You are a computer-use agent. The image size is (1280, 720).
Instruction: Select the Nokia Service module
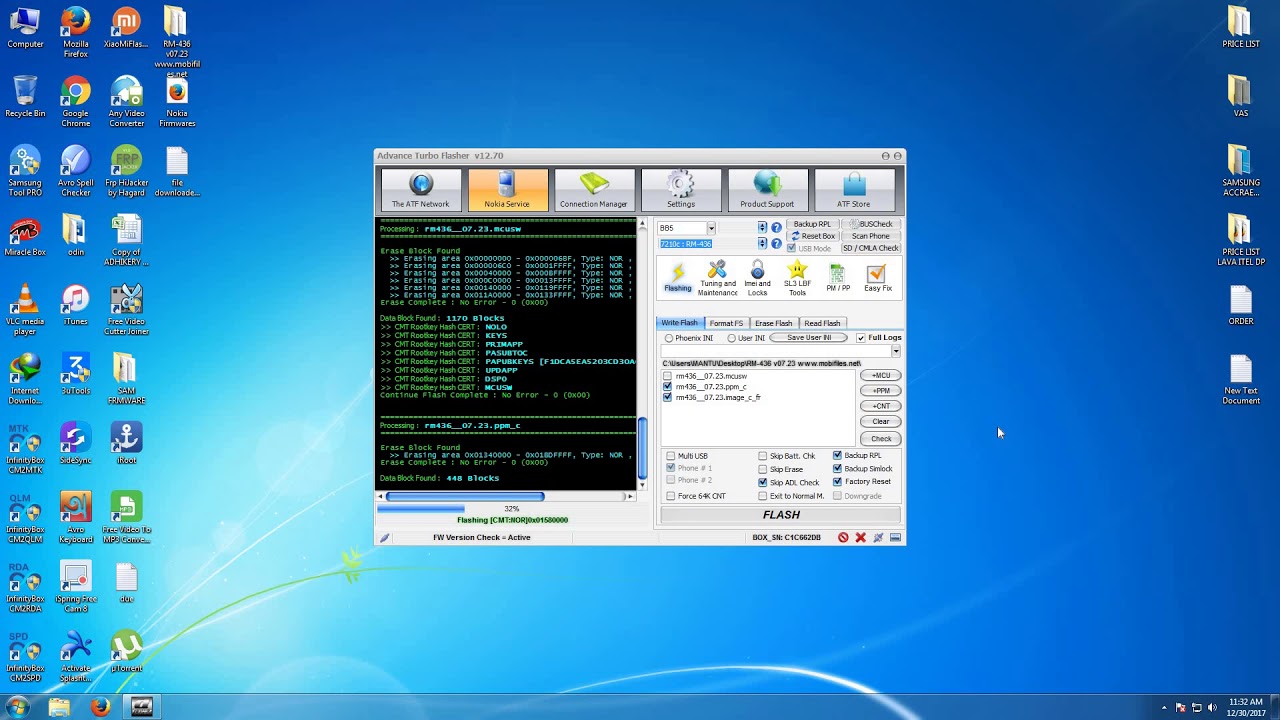(x=507, y=190)
